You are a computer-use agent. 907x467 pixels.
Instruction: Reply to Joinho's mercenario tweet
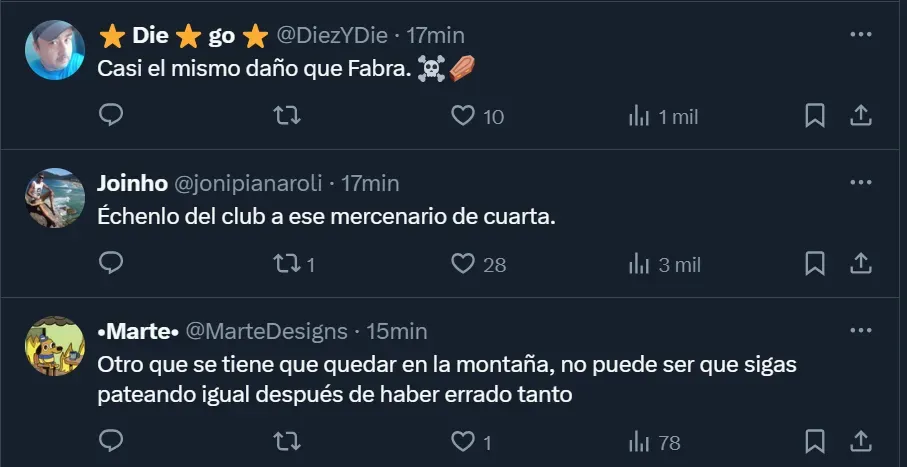pyautogui.click(x=112, y=263)
